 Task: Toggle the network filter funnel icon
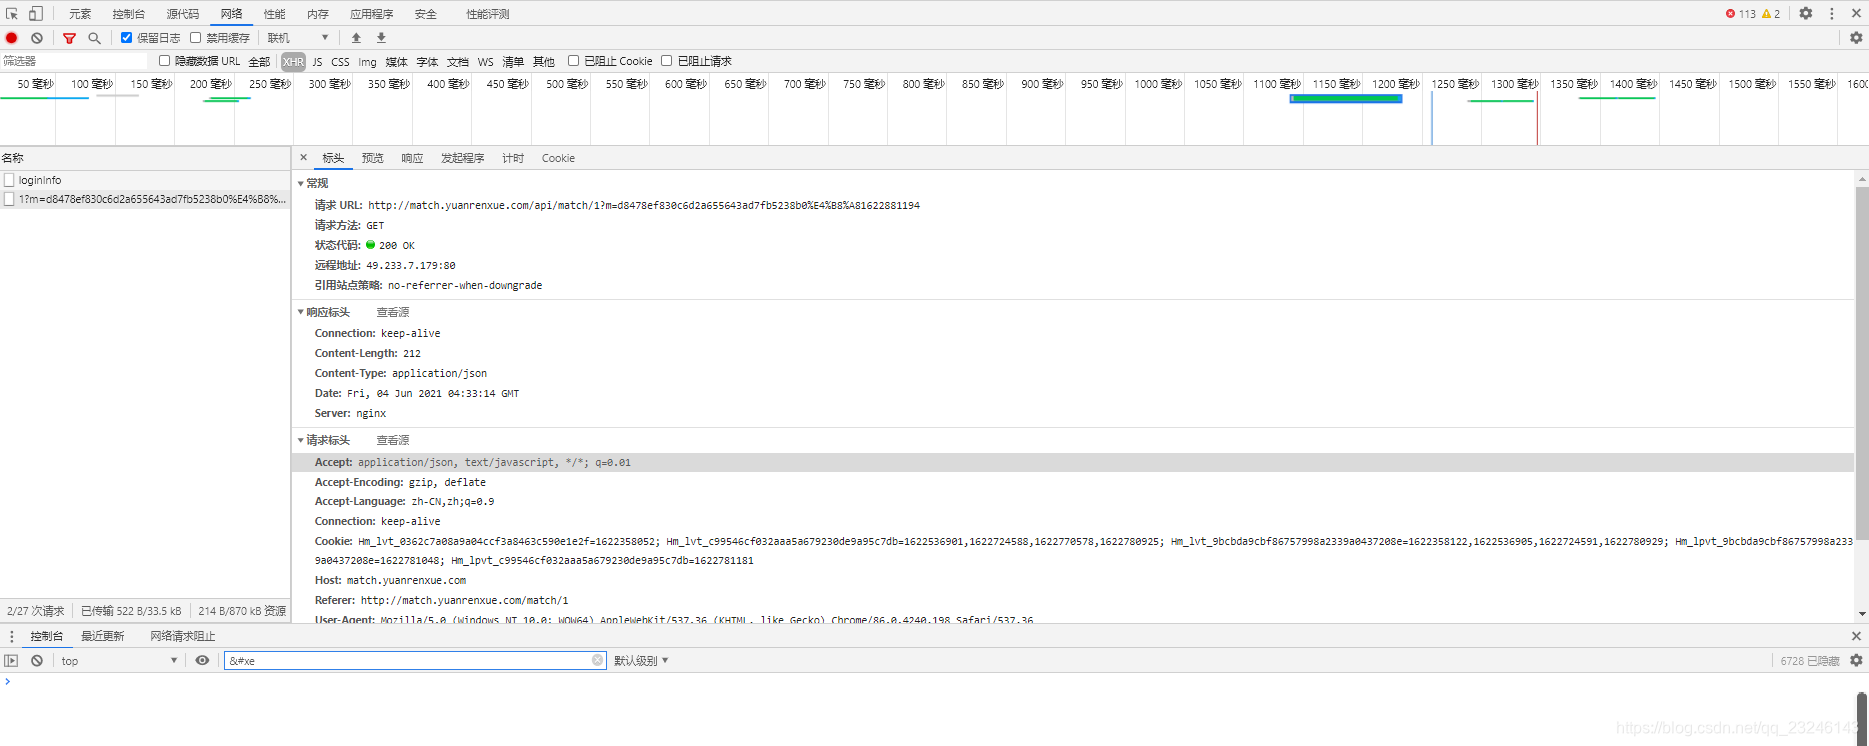point(69,38)
